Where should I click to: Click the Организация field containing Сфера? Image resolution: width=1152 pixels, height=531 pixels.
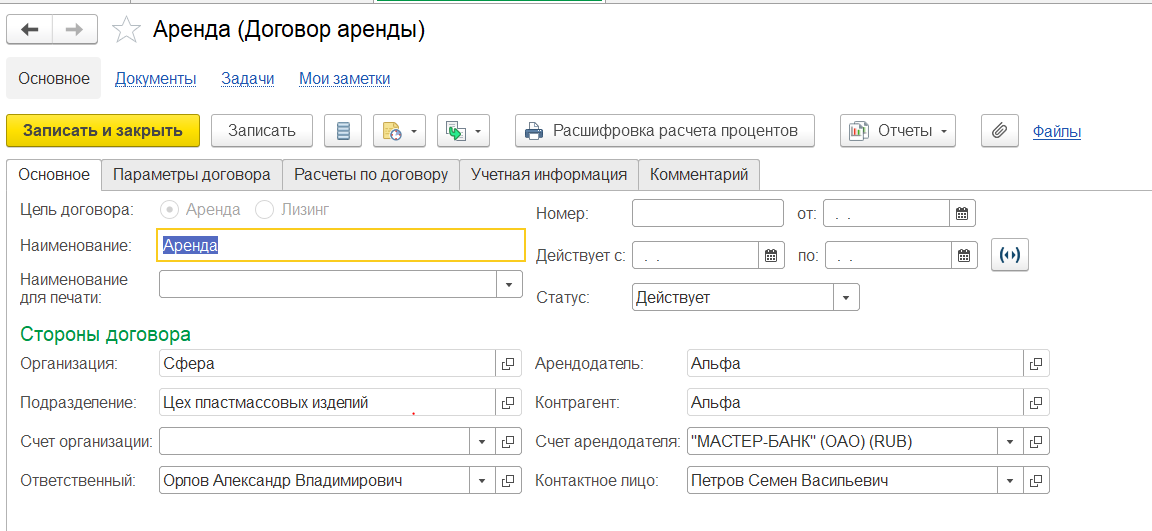coord(328,364)
